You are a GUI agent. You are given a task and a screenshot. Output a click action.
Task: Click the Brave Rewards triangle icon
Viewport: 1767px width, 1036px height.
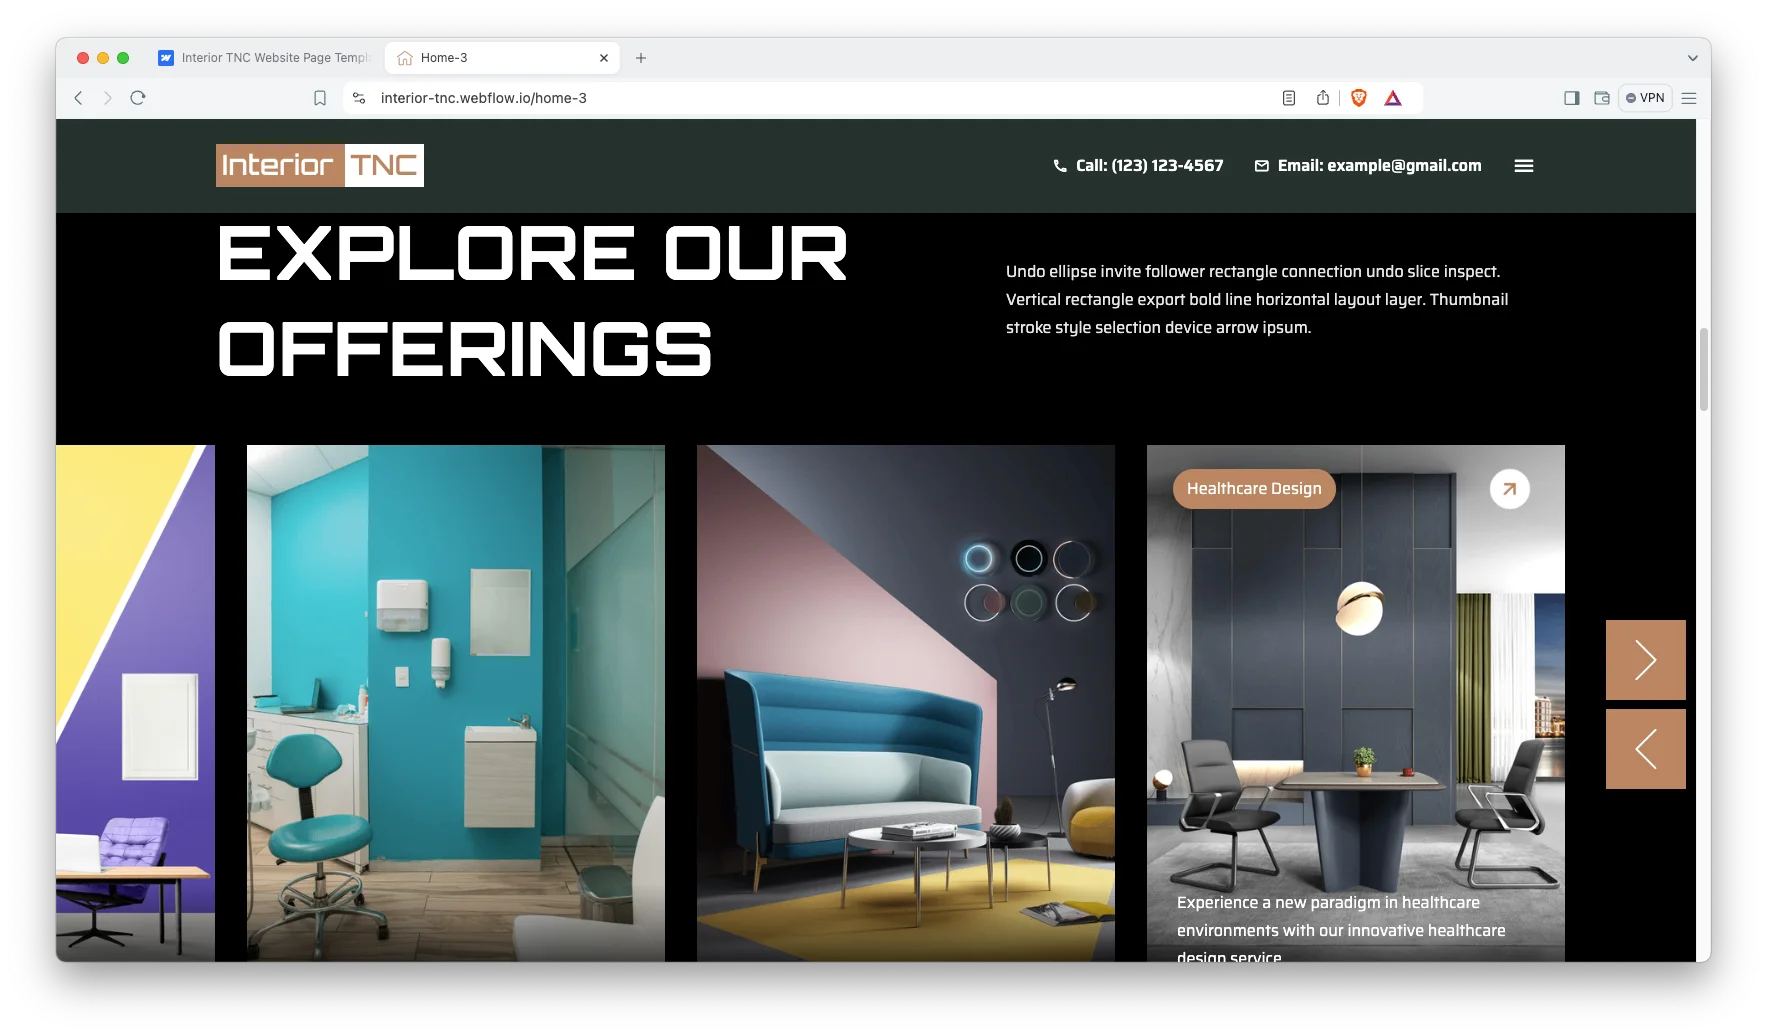pyautogui.click(x=1393, y=98)
